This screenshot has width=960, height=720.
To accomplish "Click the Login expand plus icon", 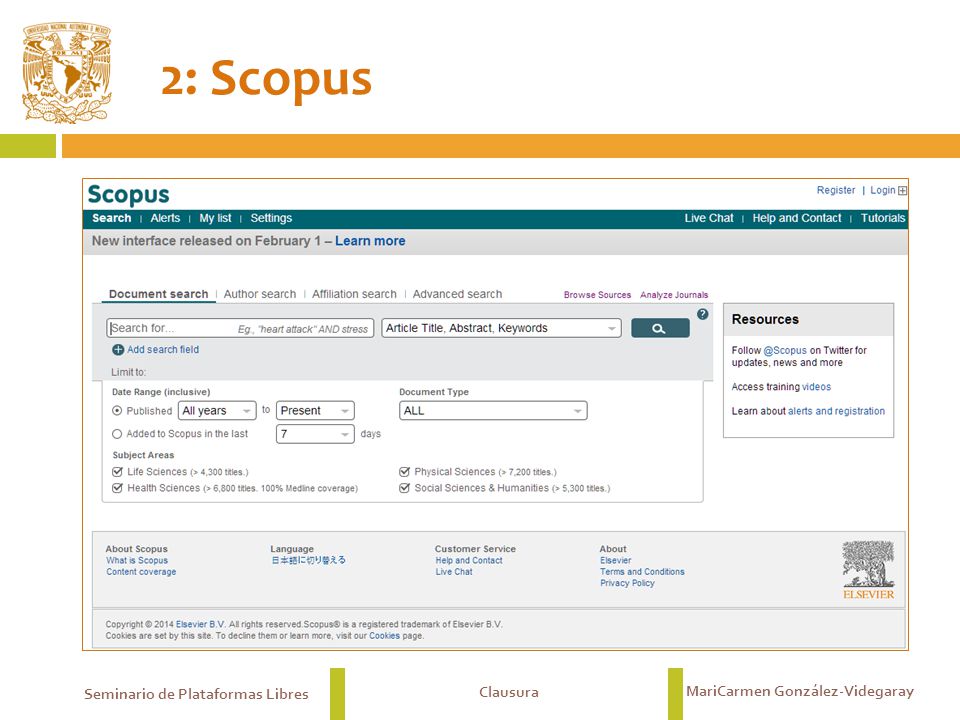I will 902,190.
